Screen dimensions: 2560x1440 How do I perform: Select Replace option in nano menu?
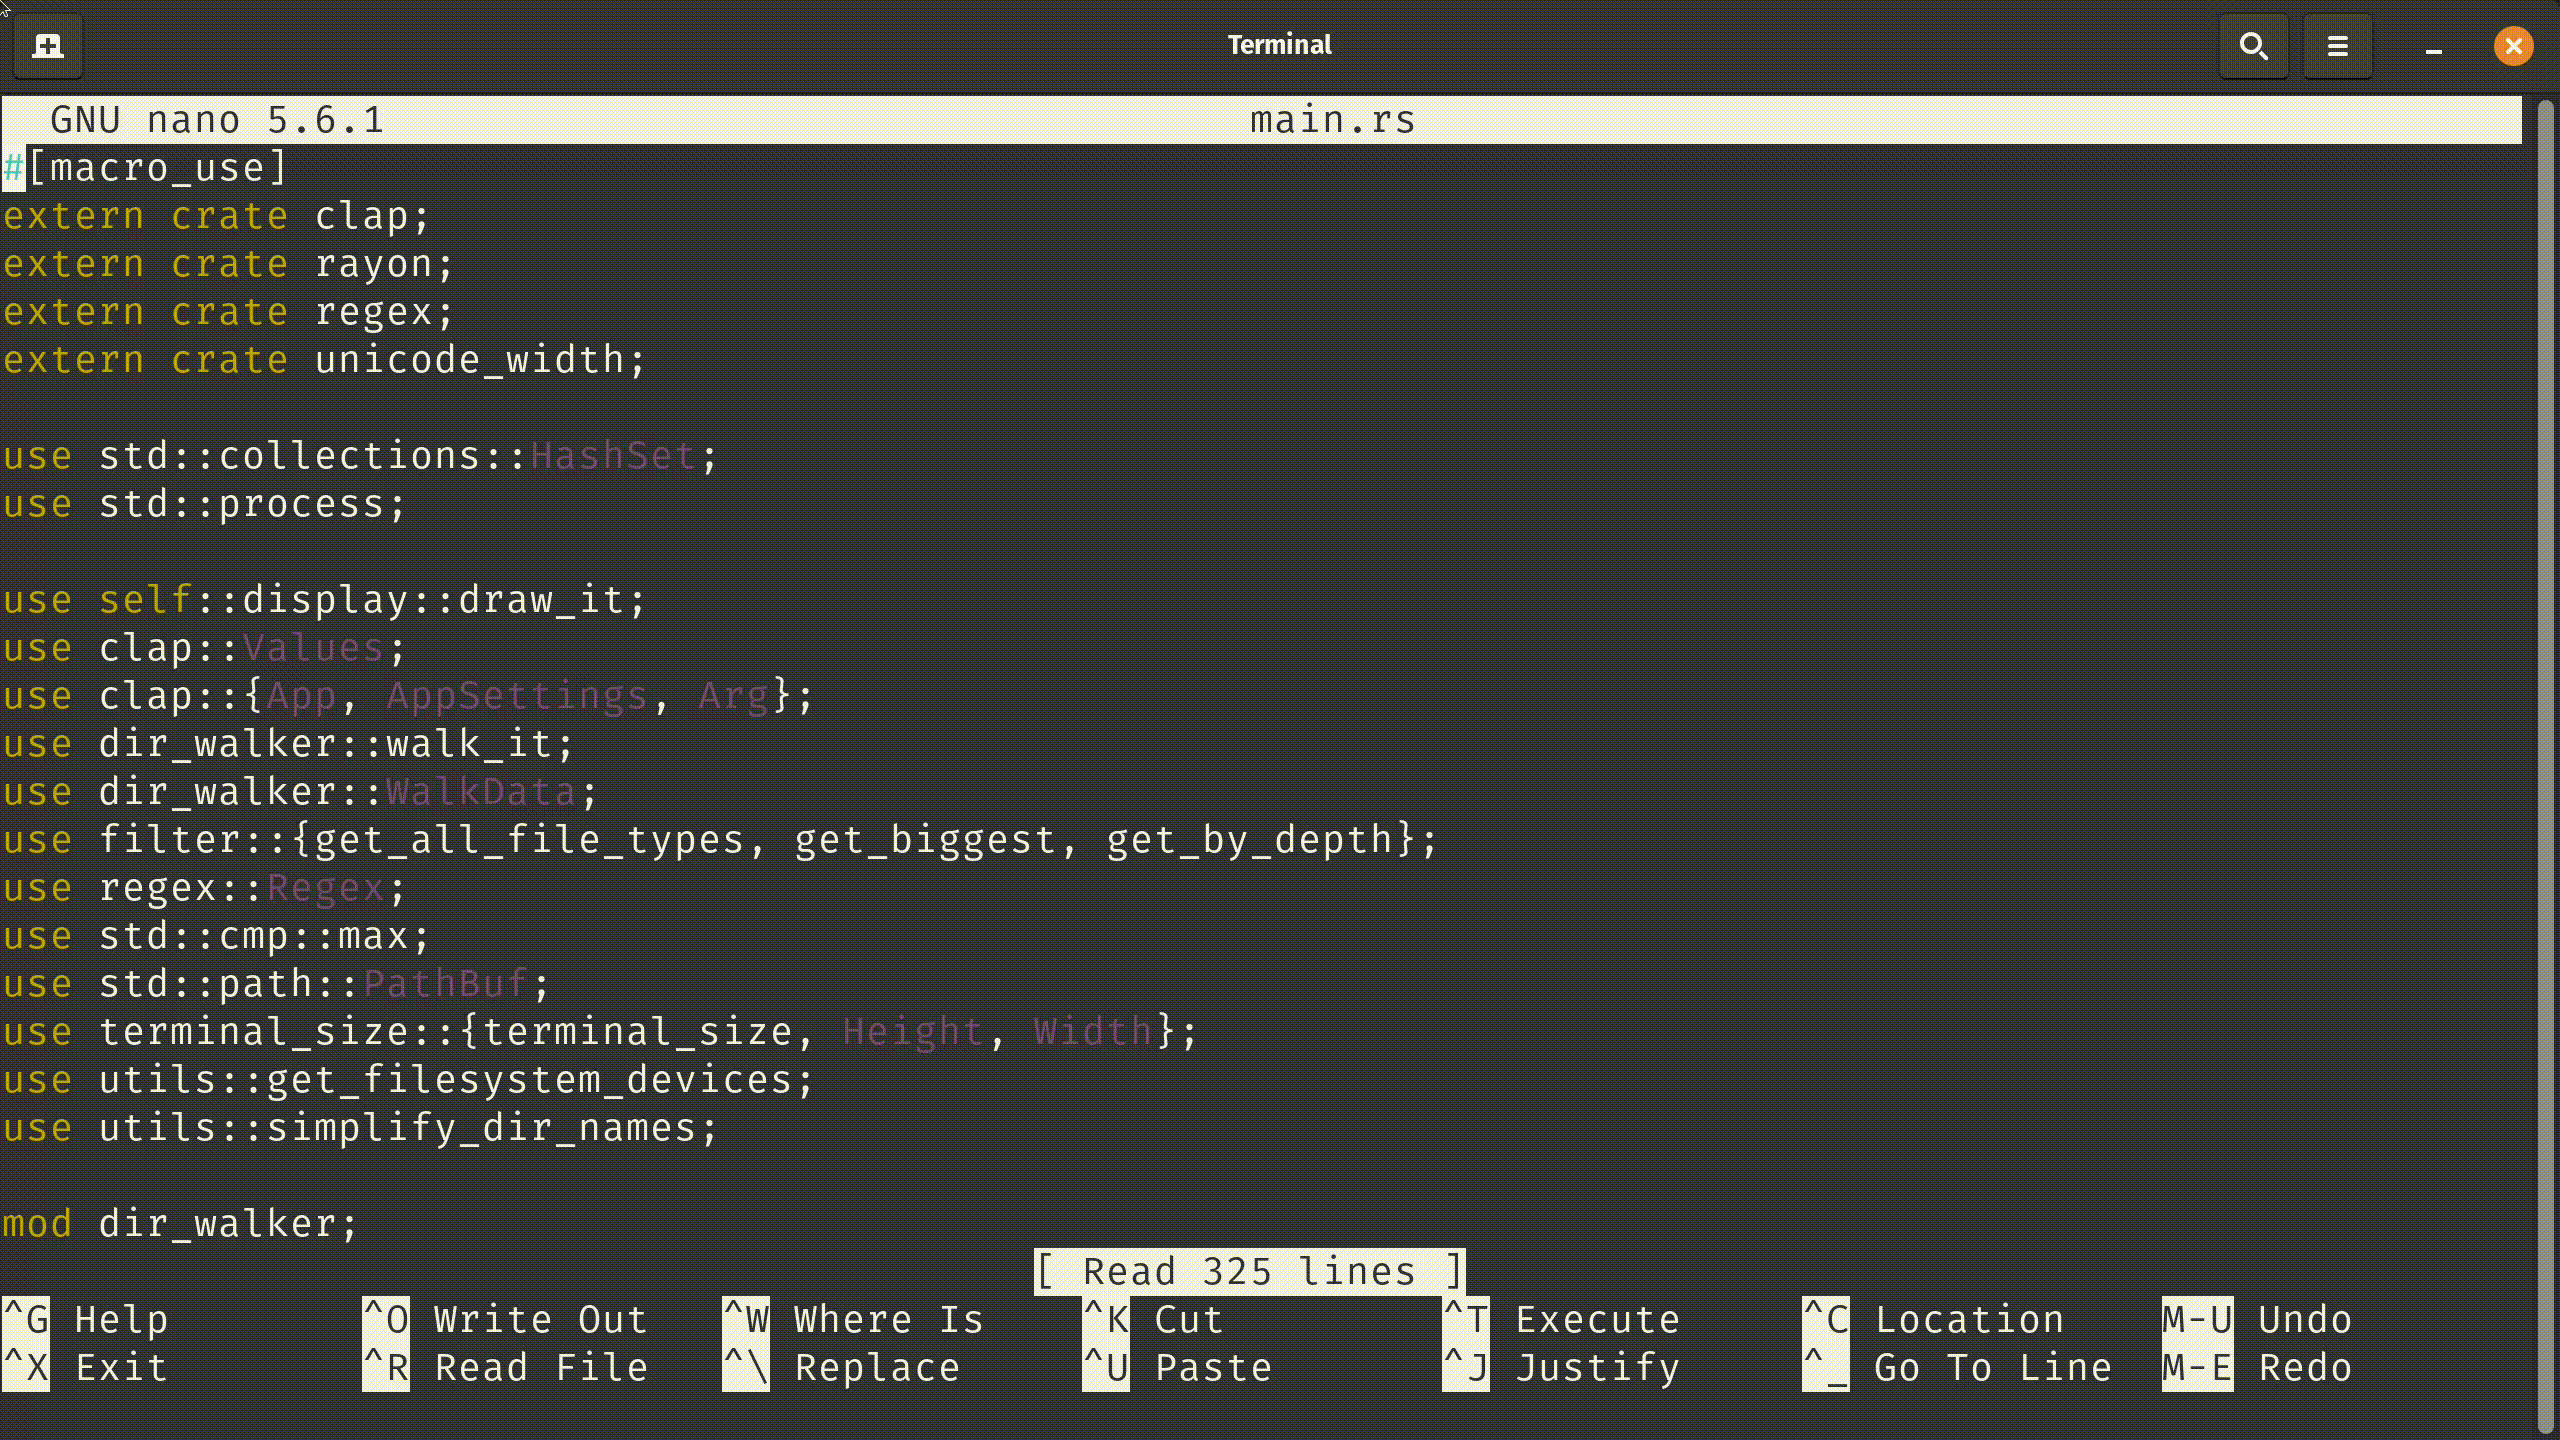click(x=876, y=1368)
